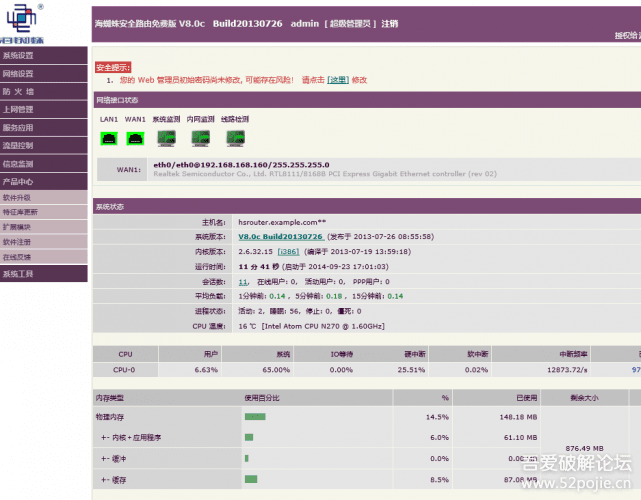Select 流量控制 in the sidebar
This screenshot has height=500, width=641.
18,146
